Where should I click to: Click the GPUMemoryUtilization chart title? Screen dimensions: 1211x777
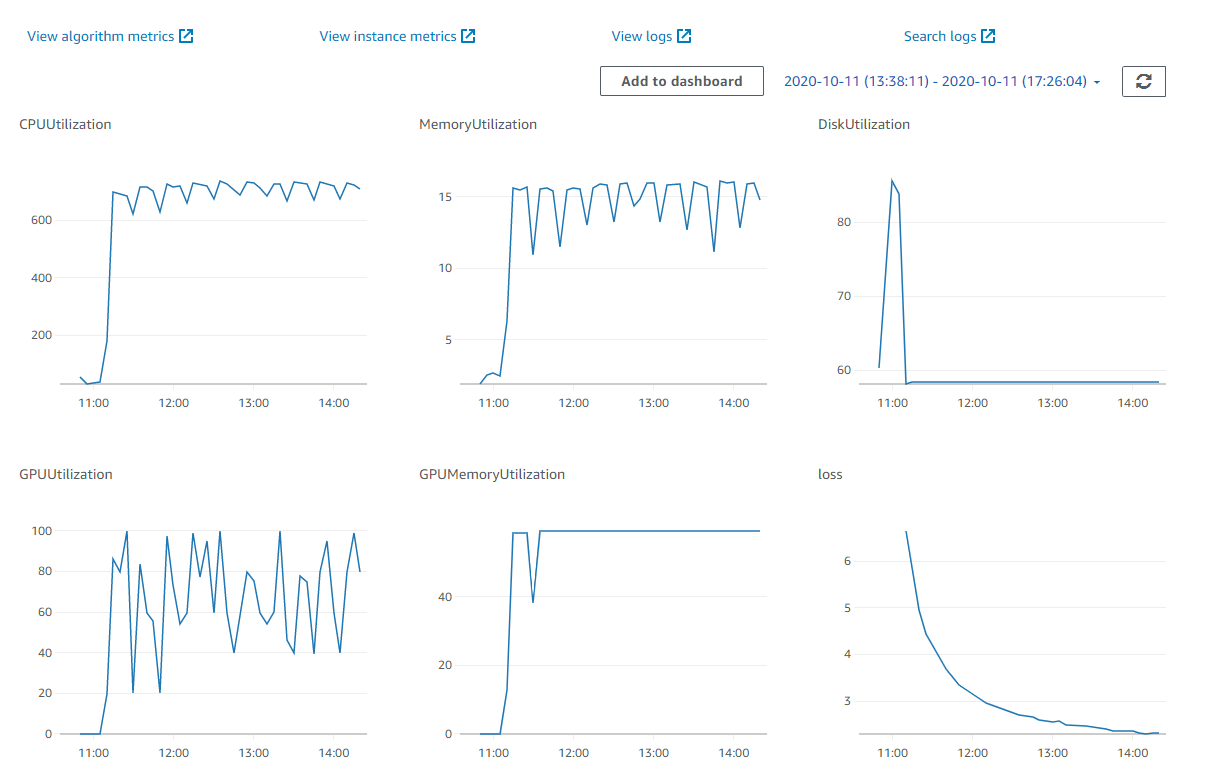(492, 474)
